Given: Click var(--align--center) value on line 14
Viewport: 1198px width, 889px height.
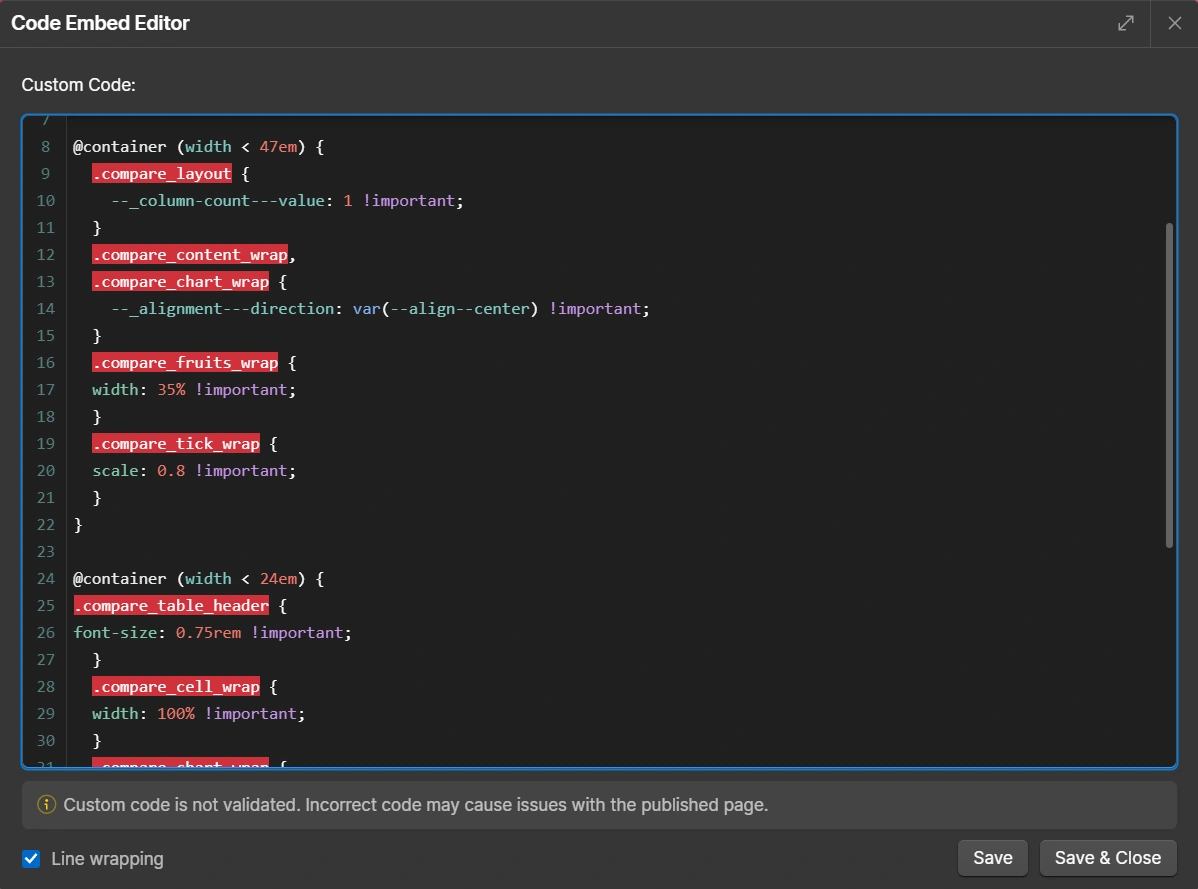Looking at the screenshot, I should click(x=445, y=309).
